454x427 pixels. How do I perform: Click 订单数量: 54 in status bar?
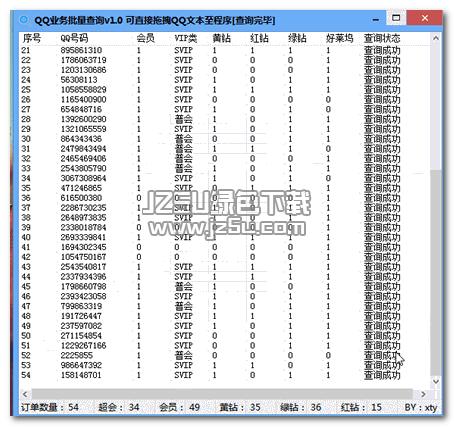[50, 407]
